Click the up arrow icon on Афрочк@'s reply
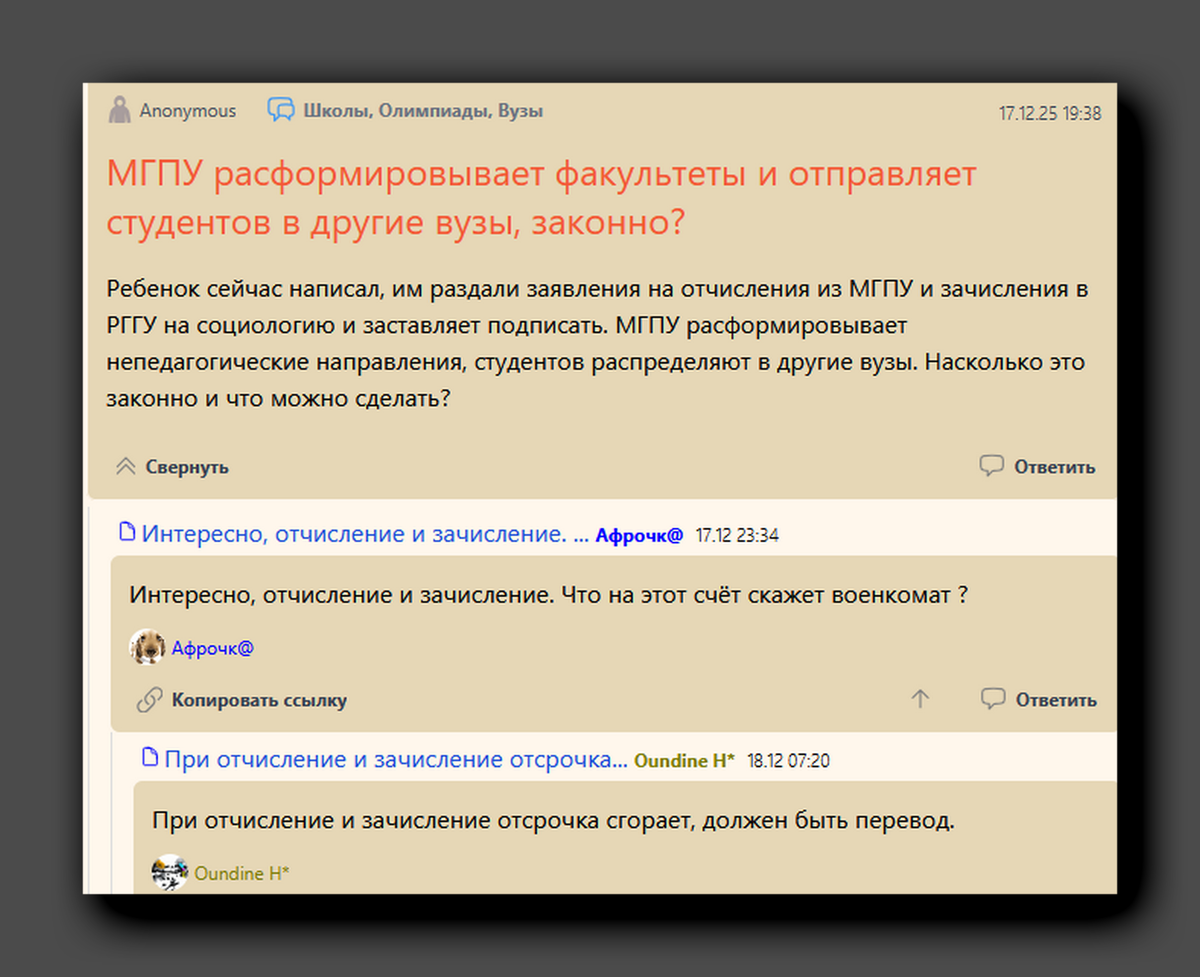 [x=919, y=700]
